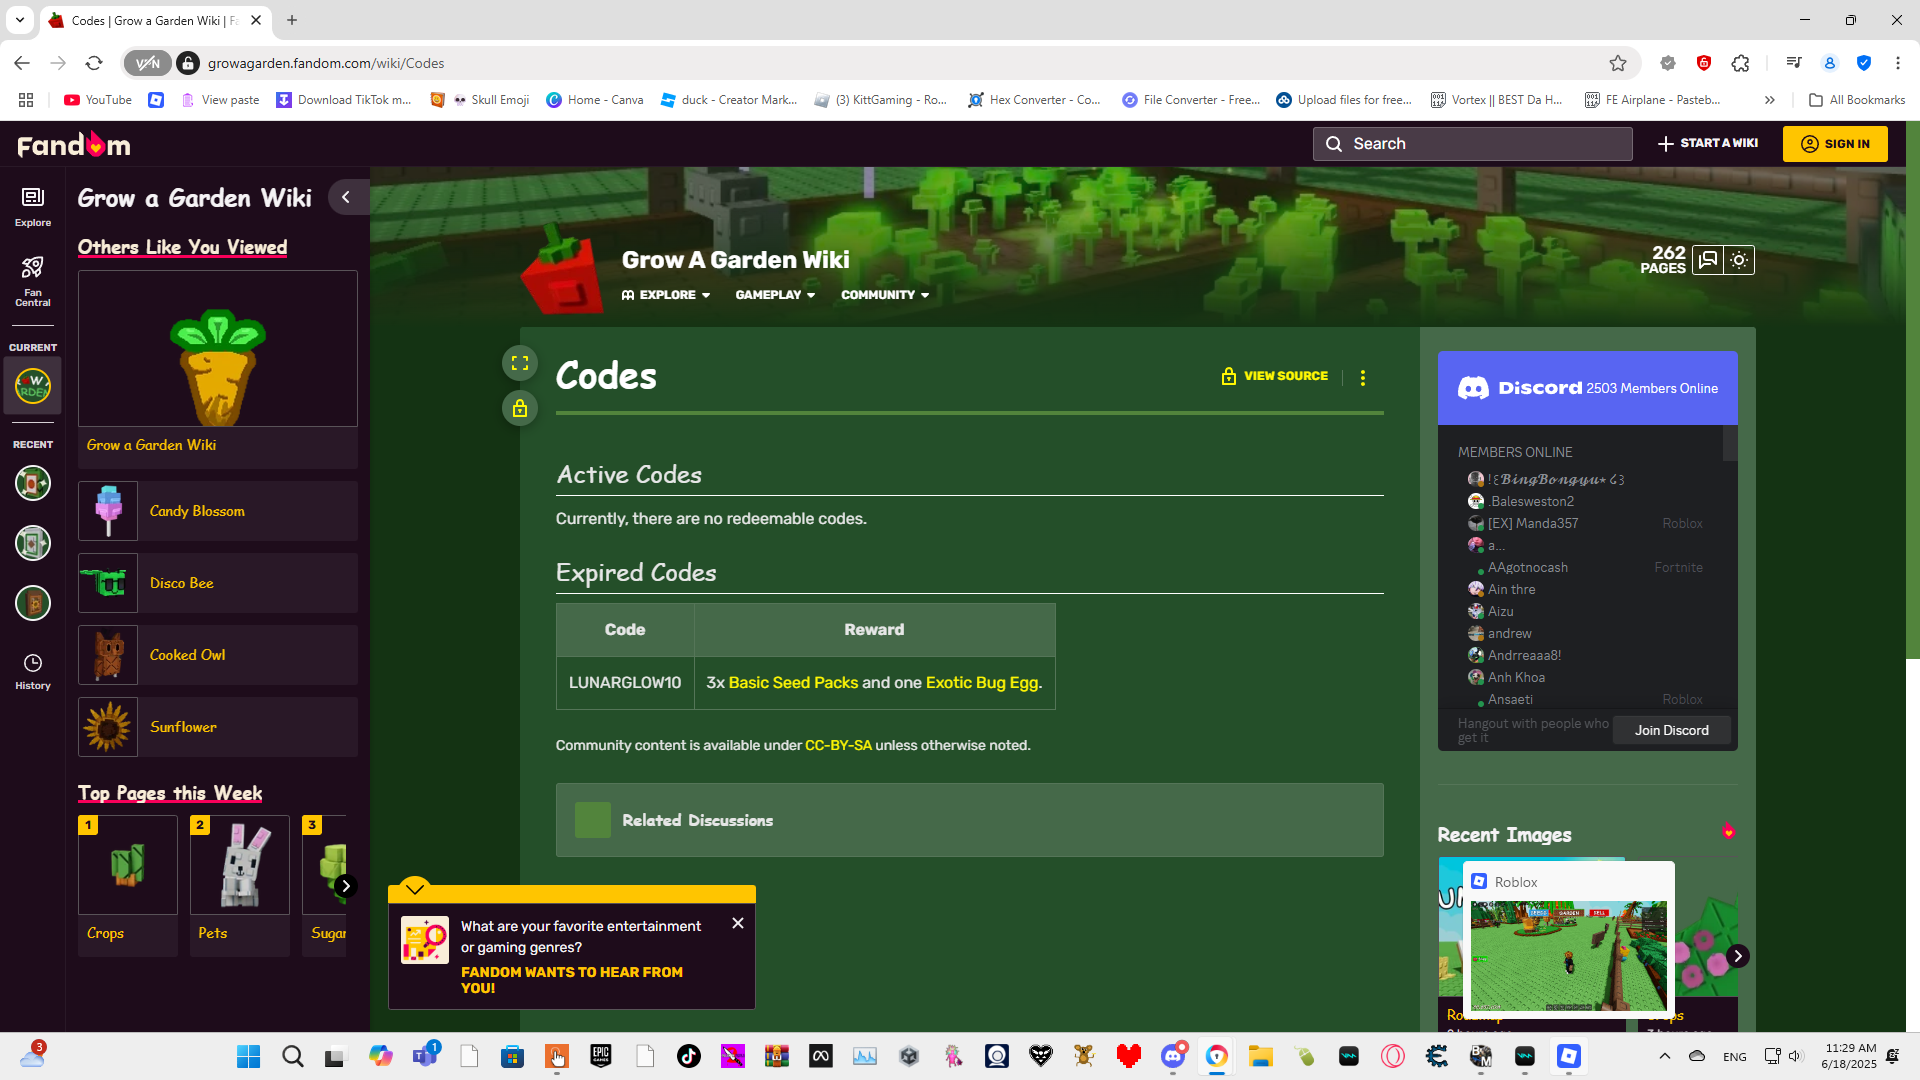Open the CC-BY-SA license link
The height and width of the screenshot is (1080, 1920).
click(838, 745)
